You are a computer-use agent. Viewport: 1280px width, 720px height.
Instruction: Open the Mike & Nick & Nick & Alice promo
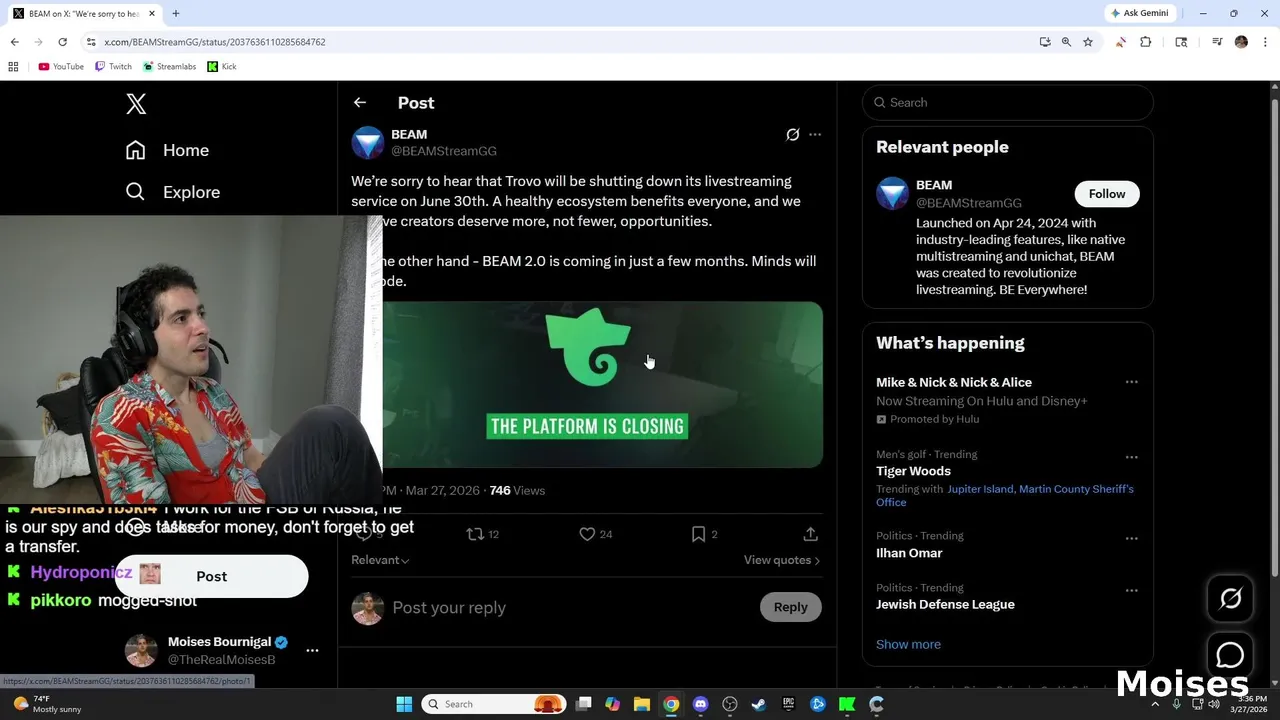[954, 382]
